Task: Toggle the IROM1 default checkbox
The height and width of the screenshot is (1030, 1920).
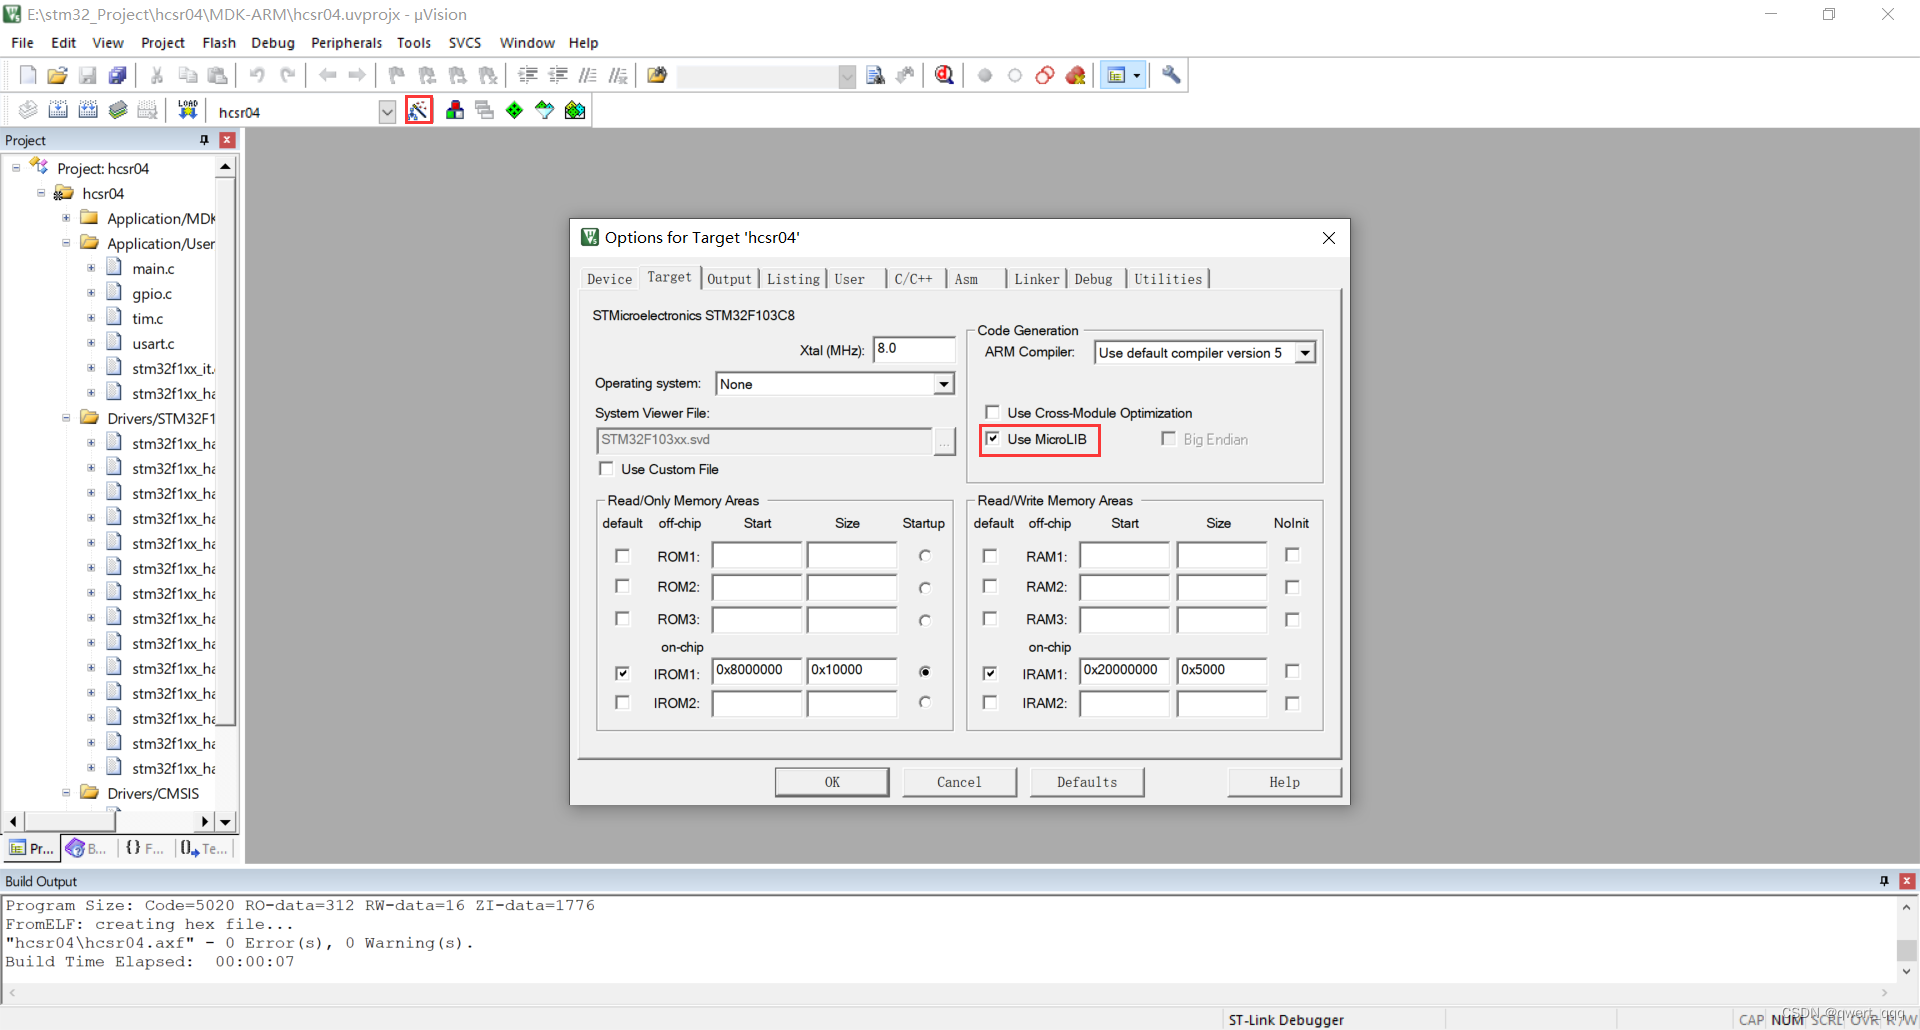Action: click(622, 673)
